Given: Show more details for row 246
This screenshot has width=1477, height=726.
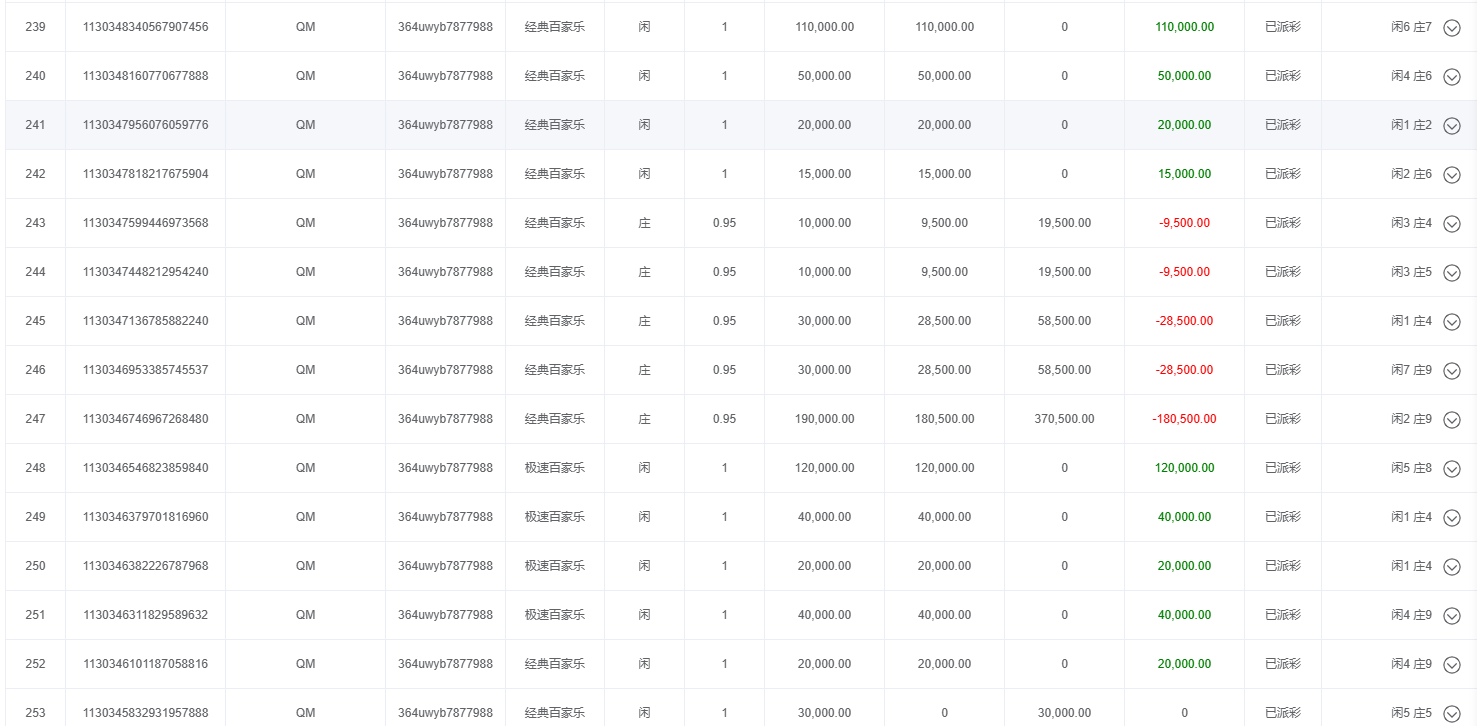Looking at the screenshot, I should point(1452,371).
